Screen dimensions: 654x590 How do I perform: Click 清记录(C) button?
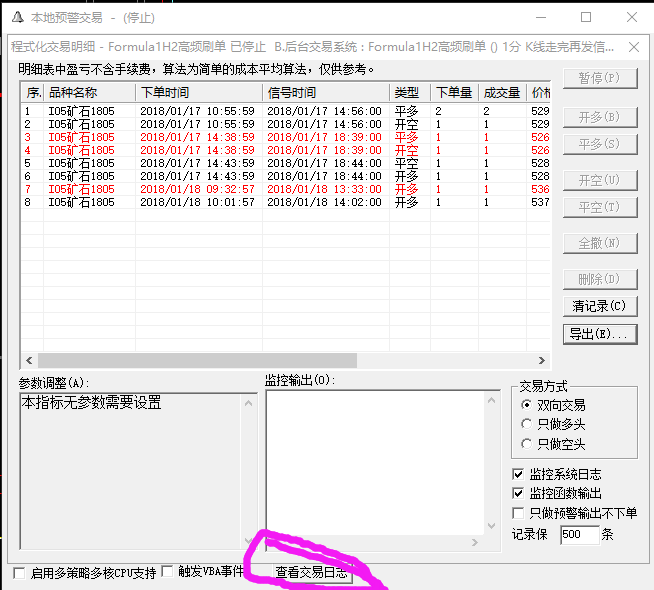click(x=599, y=306)
